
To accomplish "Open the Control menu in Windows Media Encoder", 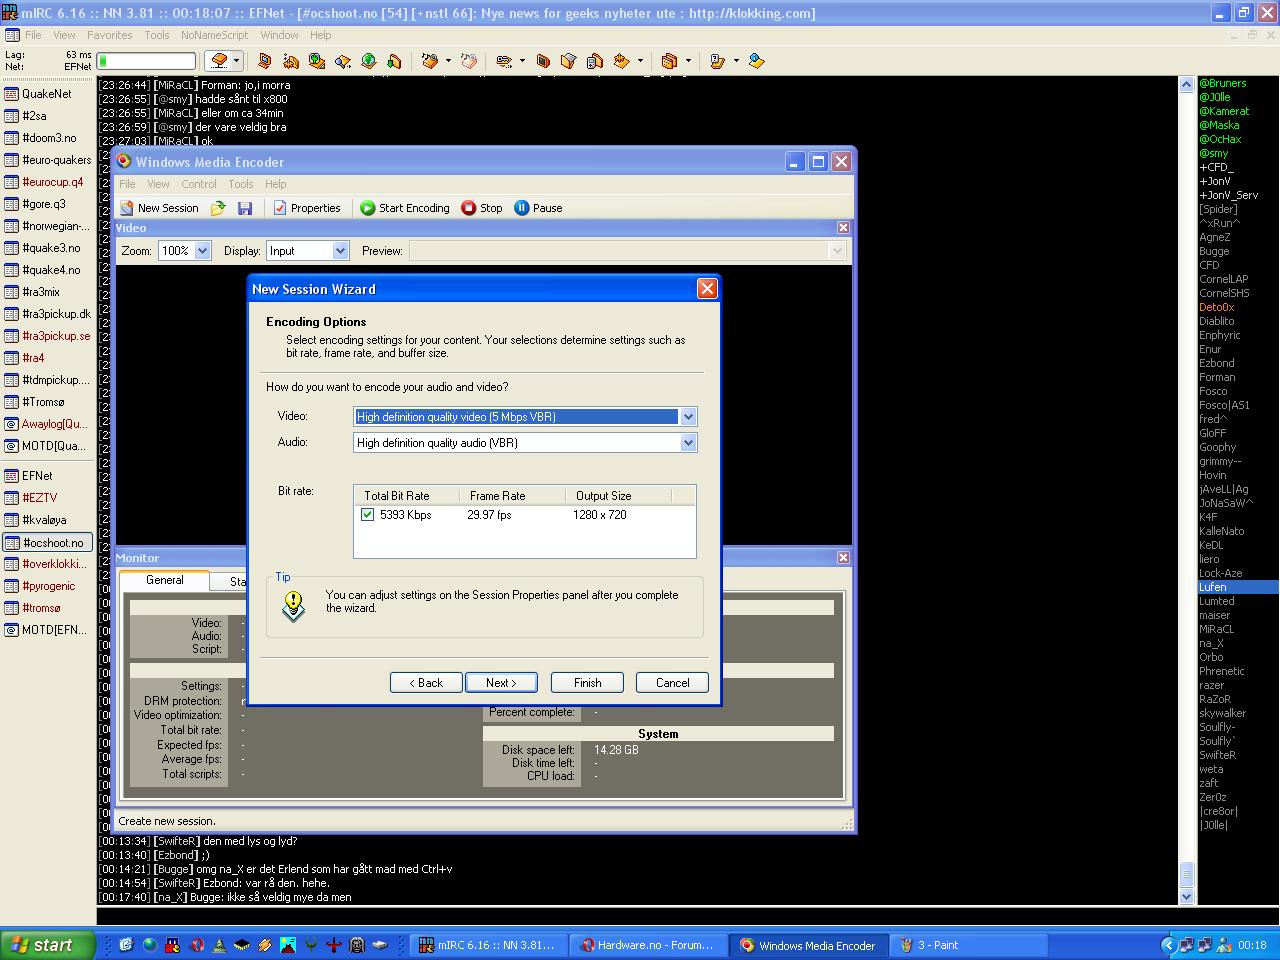I will pos(199,184).
